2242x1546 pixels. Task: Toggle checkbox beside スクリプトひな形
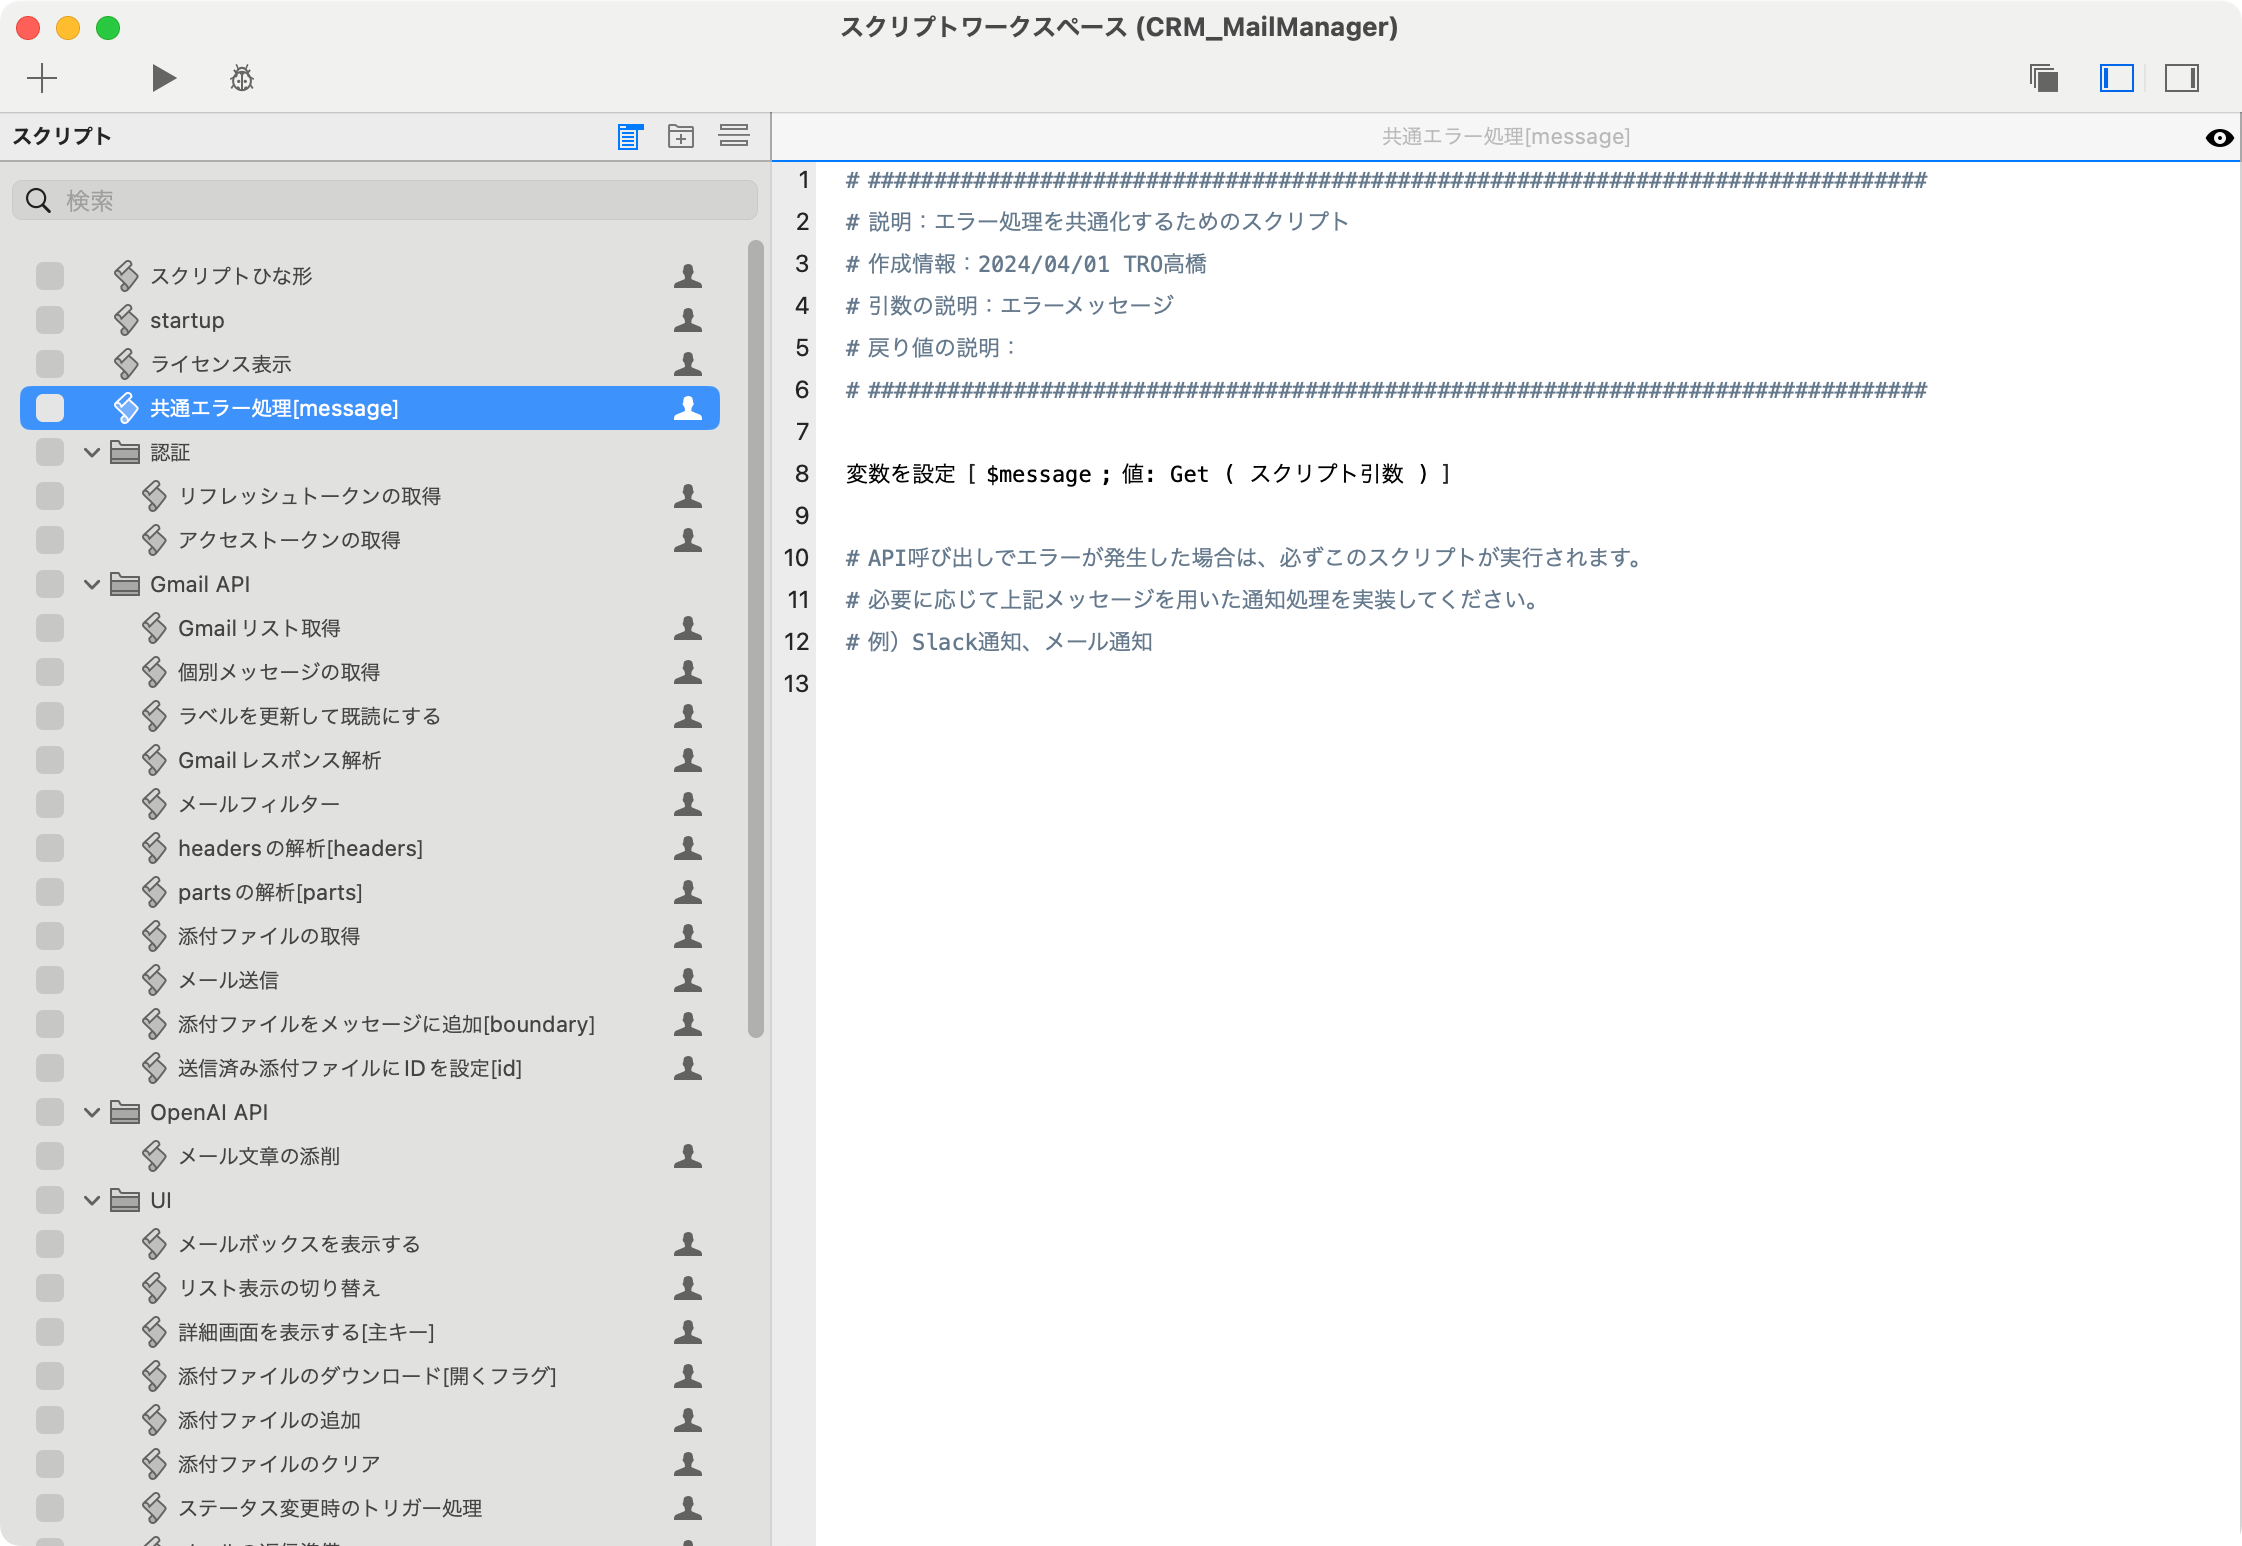coord(48,274)
